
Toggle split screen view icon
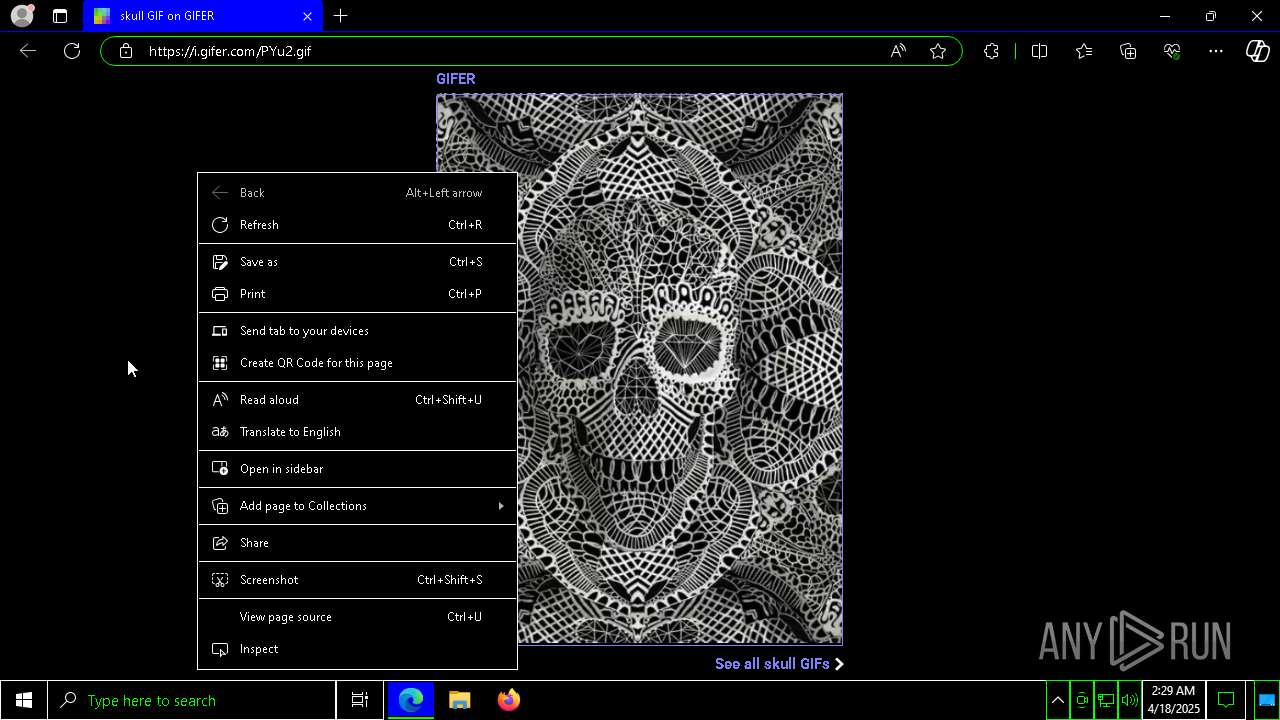[1039, 51]
